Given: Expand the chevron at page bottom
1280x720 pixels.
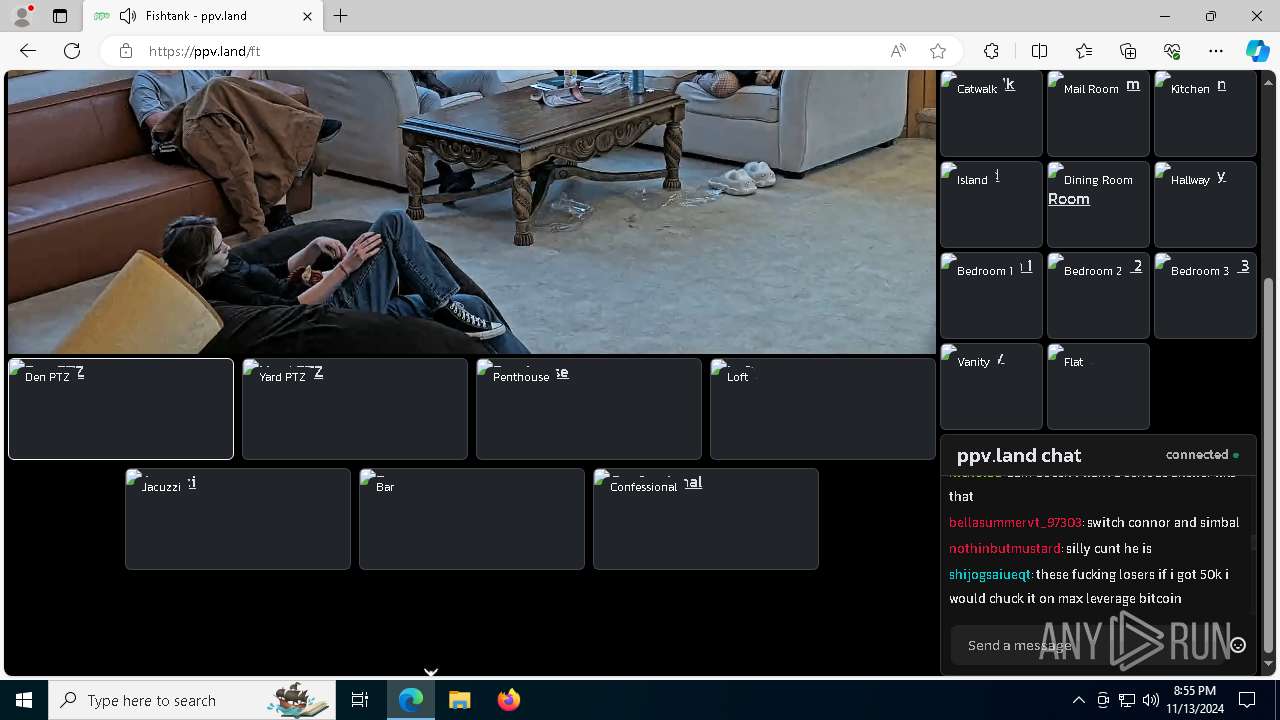Looking at the screenshot, I should (431, 673).
